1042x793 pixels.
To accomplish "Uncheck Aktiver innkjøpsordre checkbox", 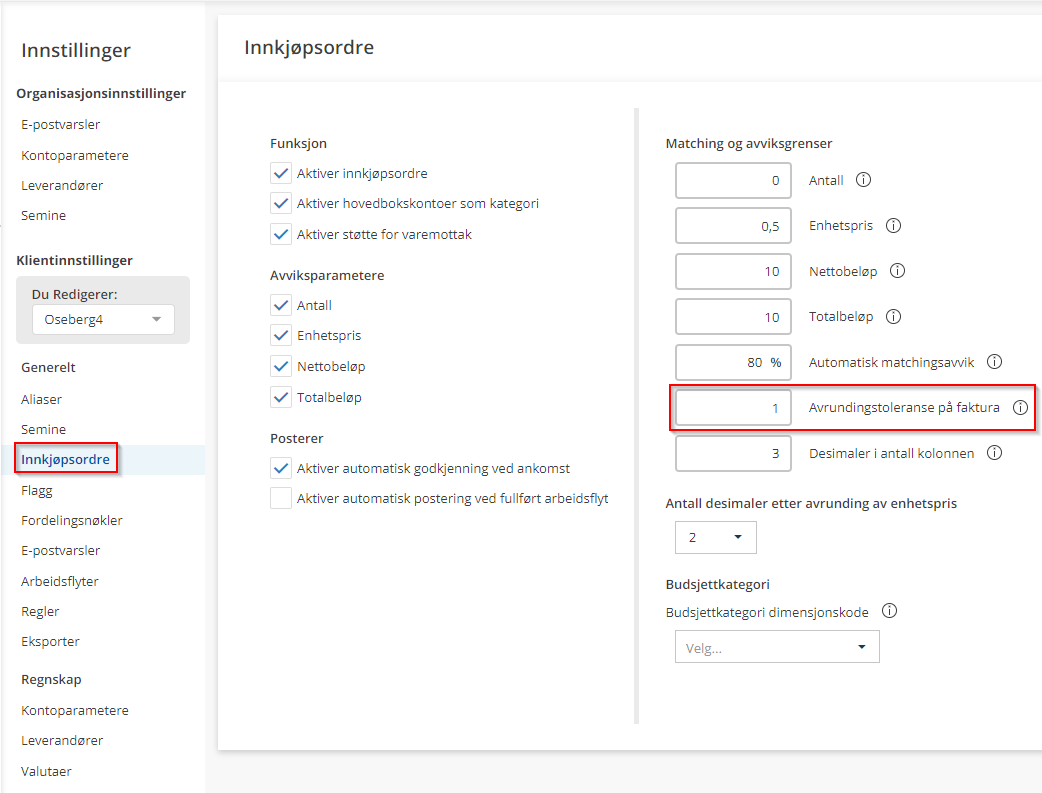I will coord(281,173).
